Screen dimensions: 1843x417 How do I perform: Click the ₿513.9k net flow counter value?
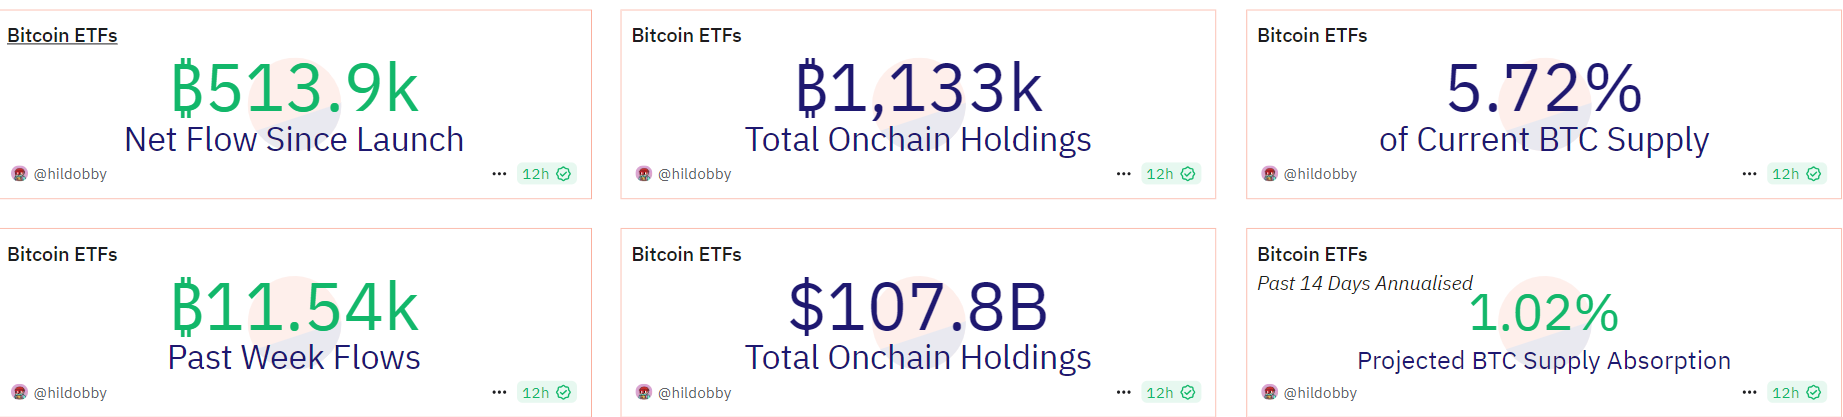(x=294, y=89)
